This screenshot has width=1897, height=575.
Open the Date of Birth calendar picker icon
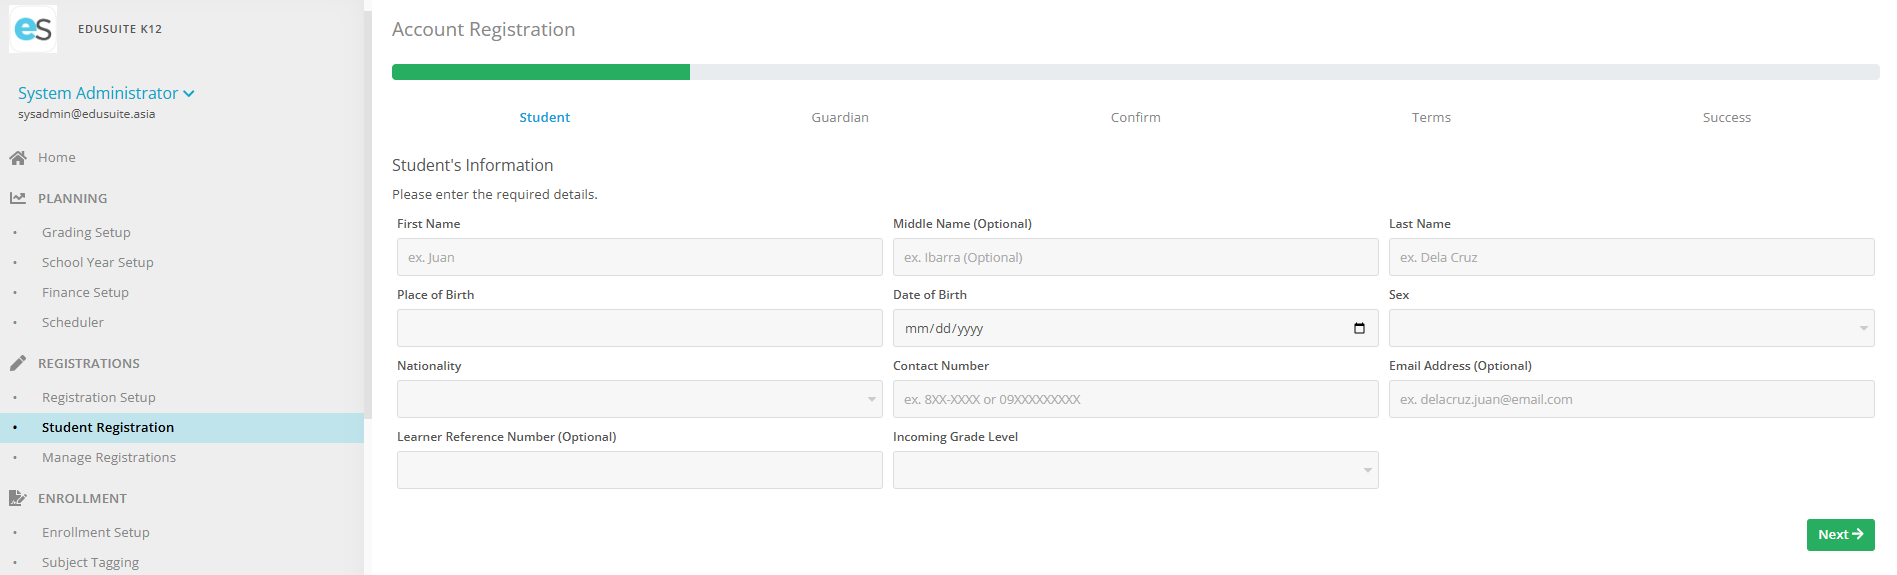click(1359, 328)
